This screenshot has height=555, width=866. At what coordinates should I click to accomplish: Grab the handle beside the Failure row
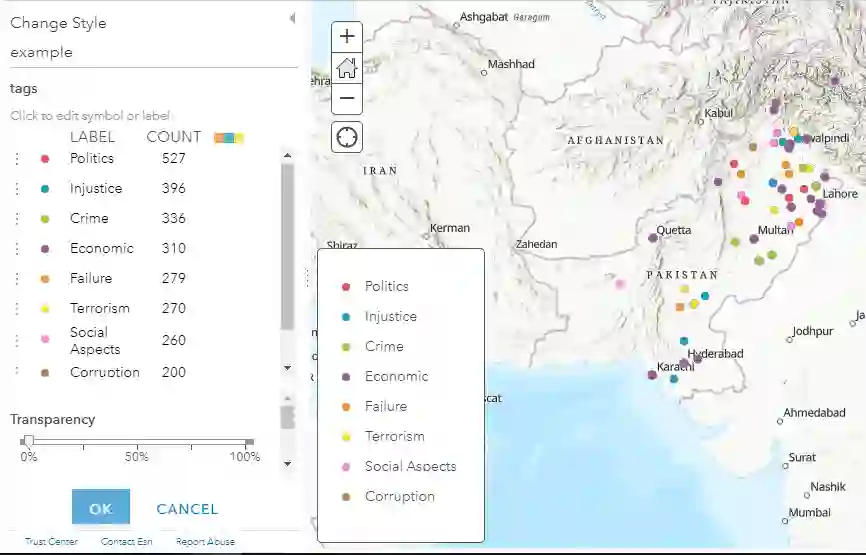pyautogui.click(x=17, y=279)
